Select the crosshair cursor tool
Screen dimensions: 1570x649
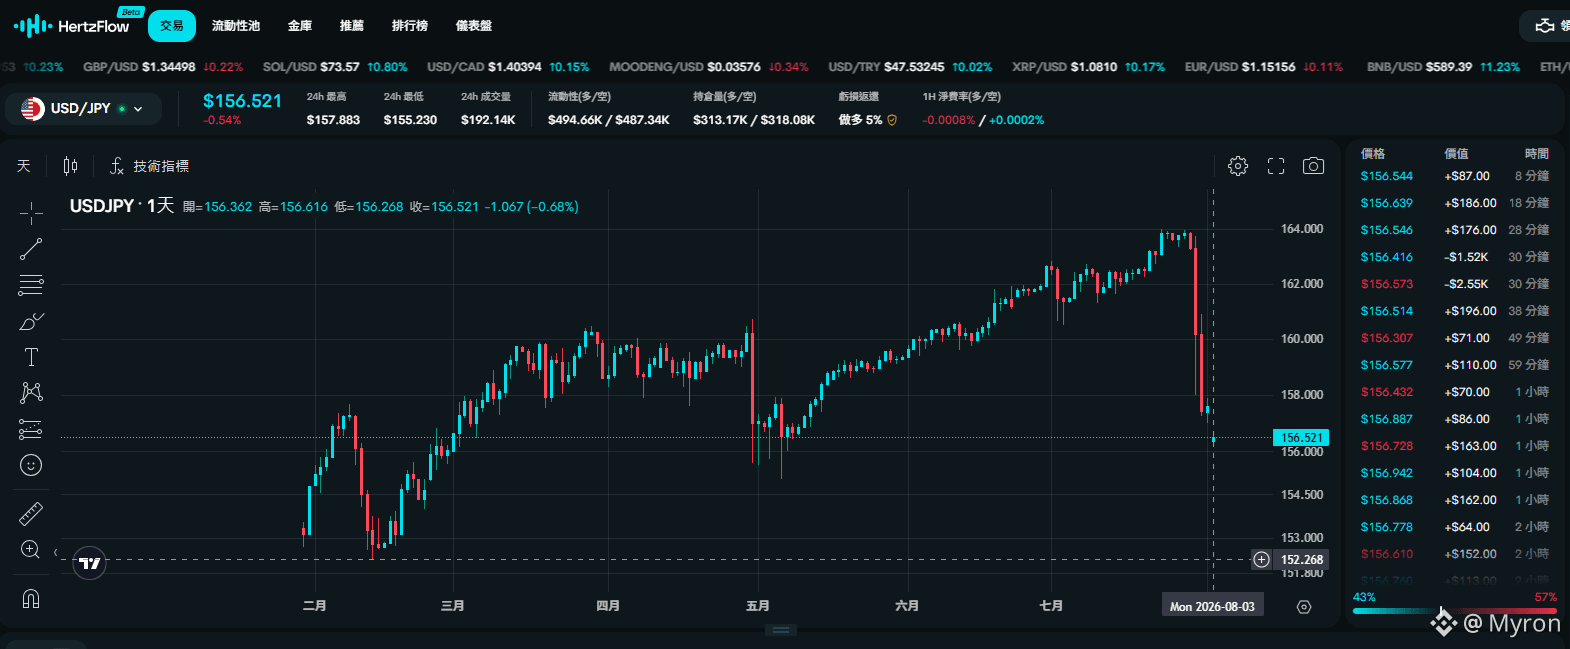click(x=31, y=213)
